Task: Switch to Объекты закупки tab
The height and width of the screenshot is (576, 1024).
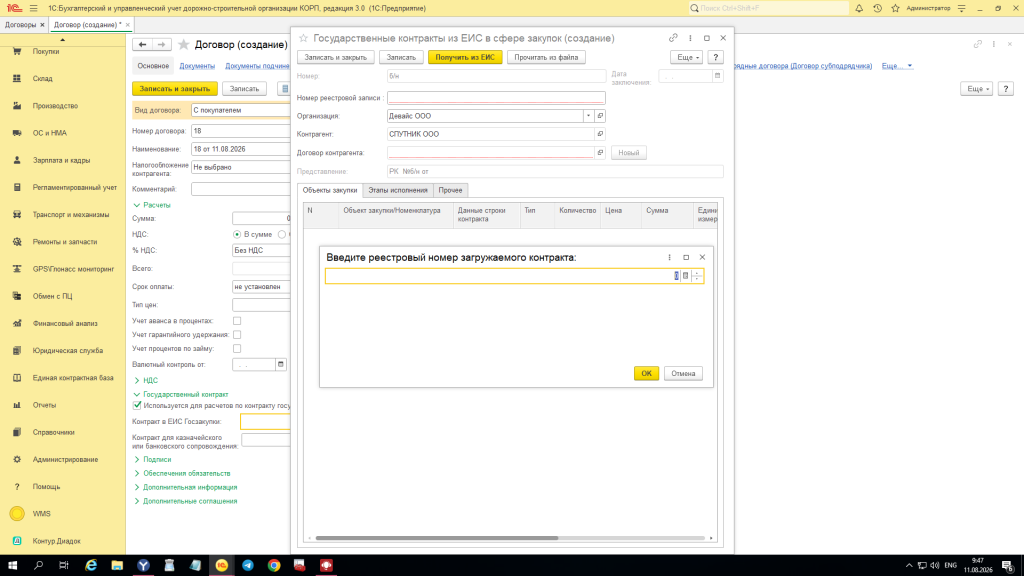Action: [330, 190]
